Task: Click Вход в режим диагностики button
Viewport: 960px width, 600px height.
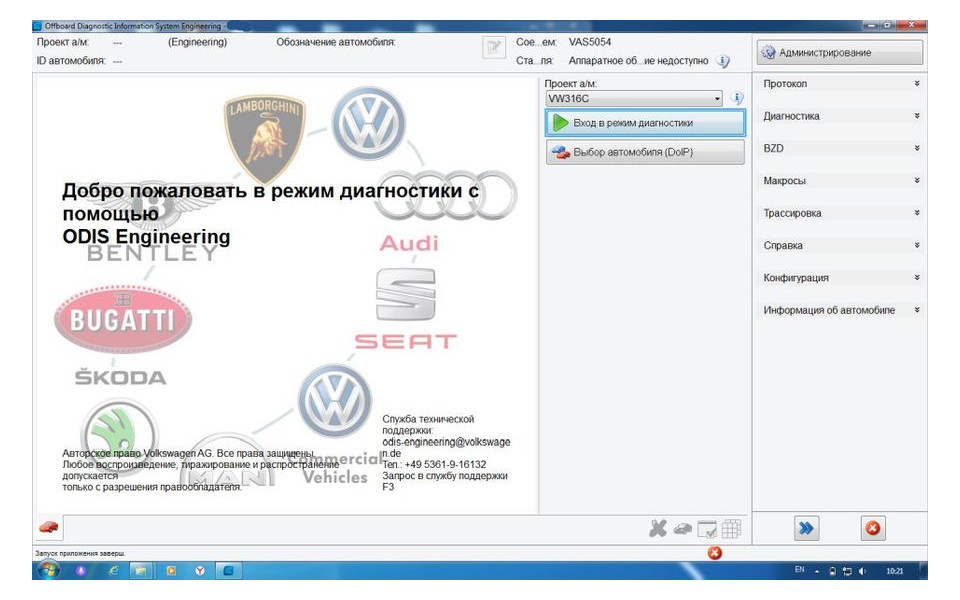Action: [645, 123]
